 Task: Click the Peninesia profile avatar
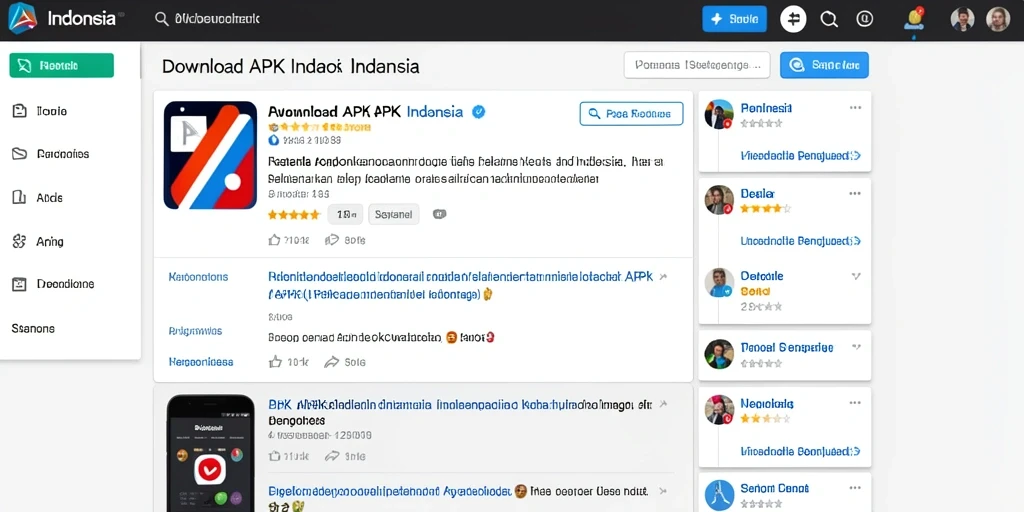719,114
